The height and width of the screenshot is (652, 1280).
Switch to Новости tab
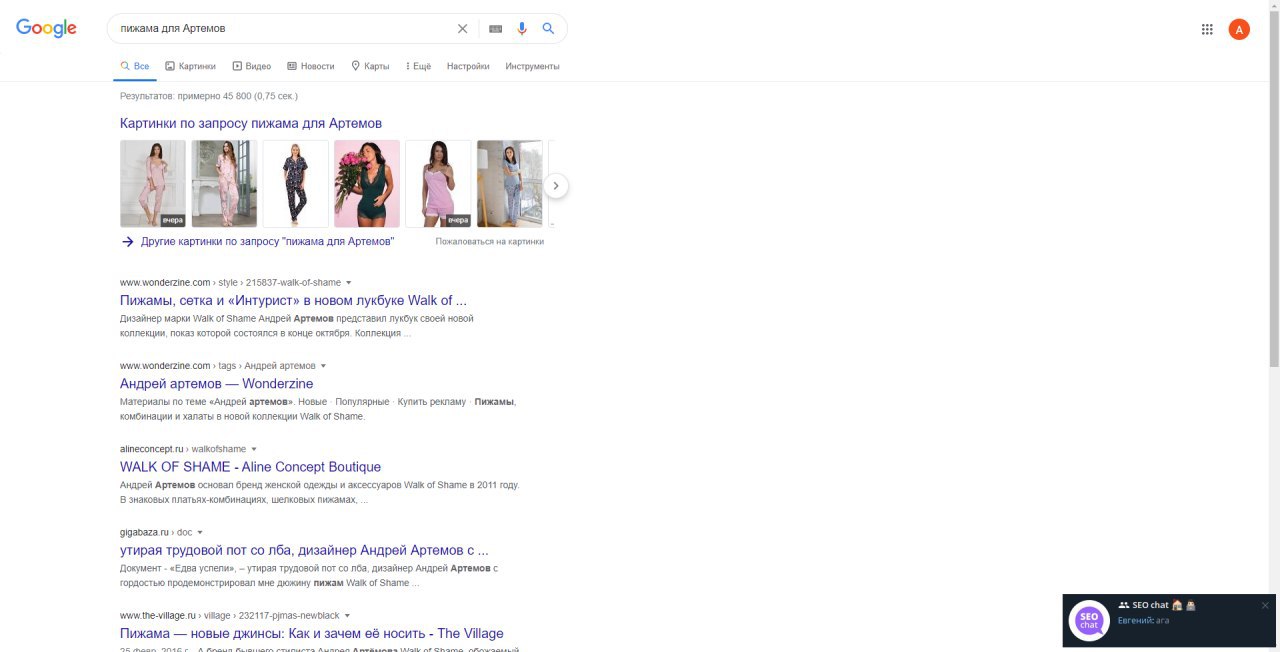[x=311, y=66]
